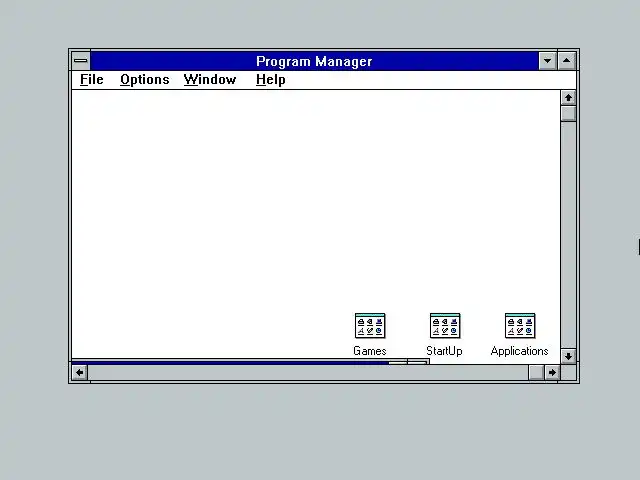
Task: Click the Applications label text
Action: 520,351
